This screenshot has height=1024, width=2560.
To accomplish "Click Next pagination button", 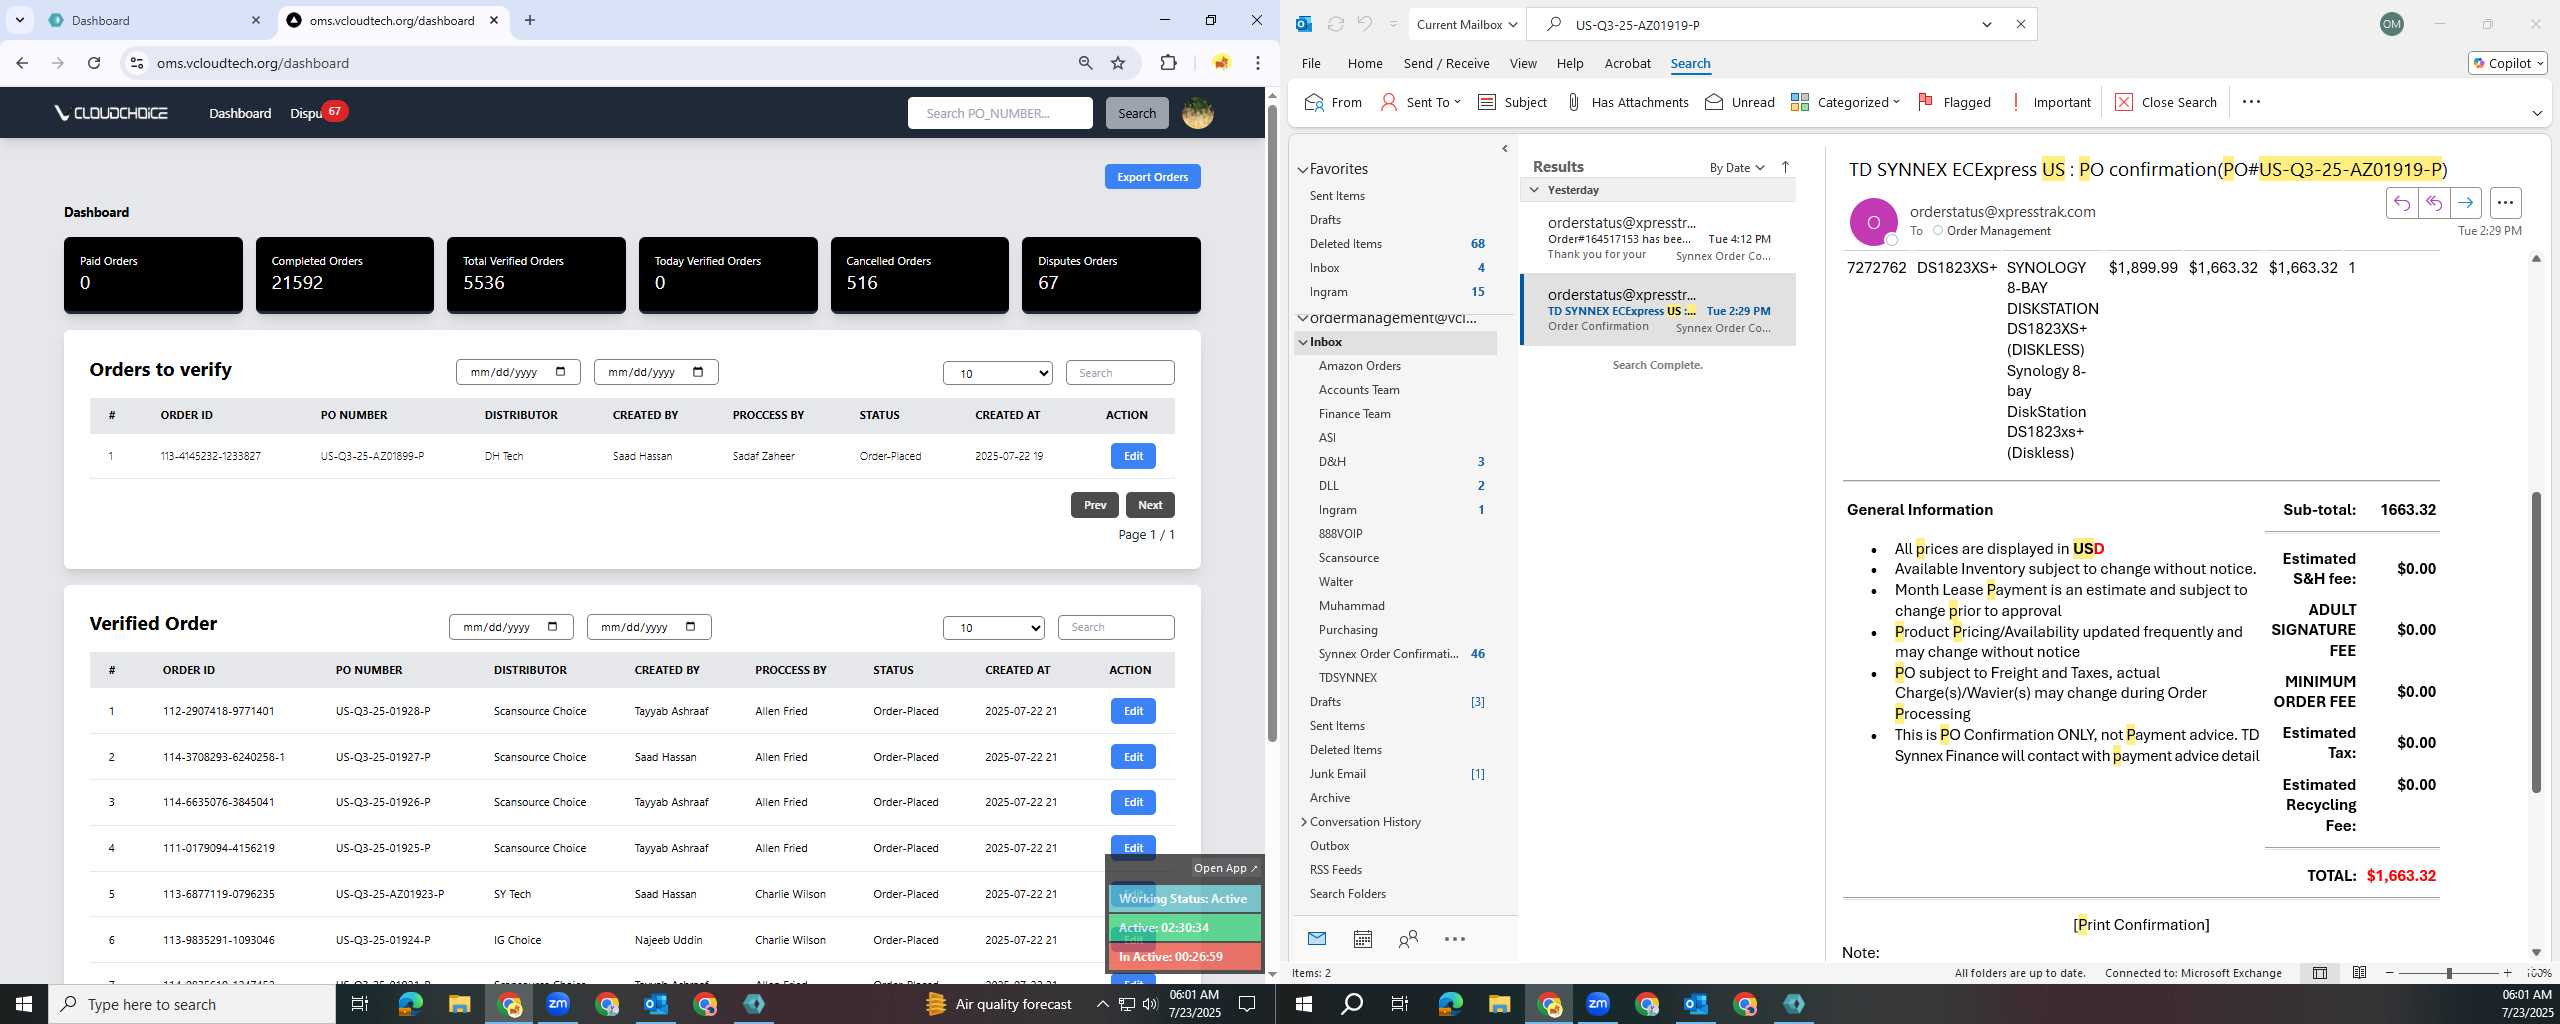I will 1150,505.
